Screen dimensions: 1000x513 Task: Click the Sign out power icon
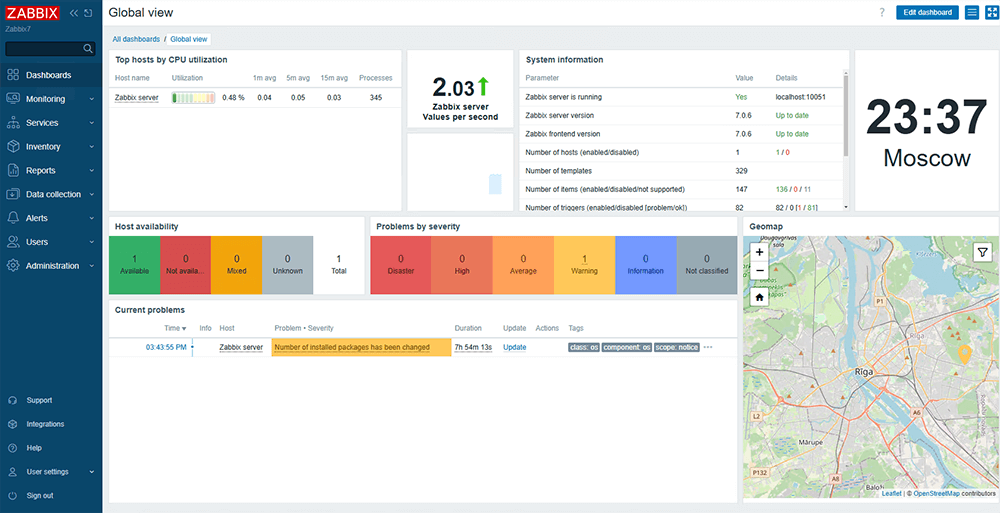[x=12, y=496]
